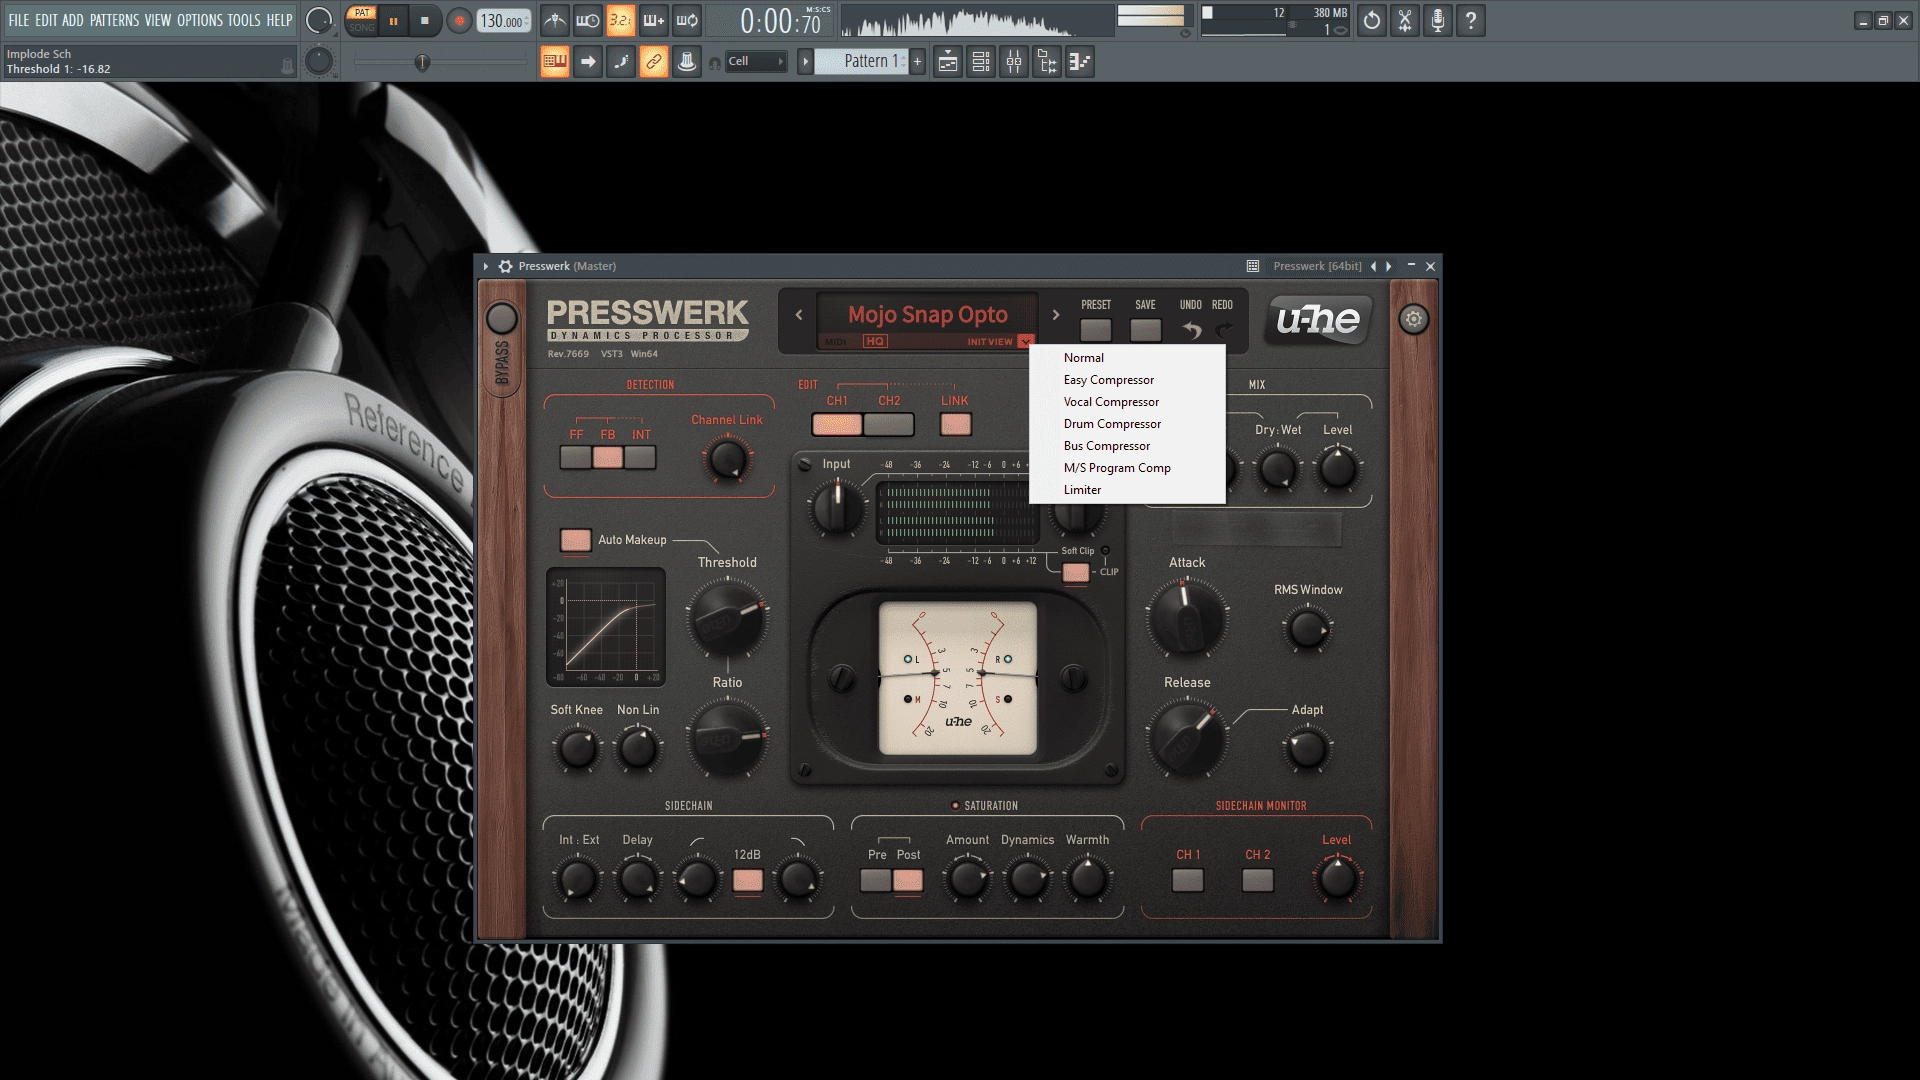Viewport: 1920px width, 1080px height.
Task: Click the Presswerk REDO arrow
Action: click(x=1223, y=330)
